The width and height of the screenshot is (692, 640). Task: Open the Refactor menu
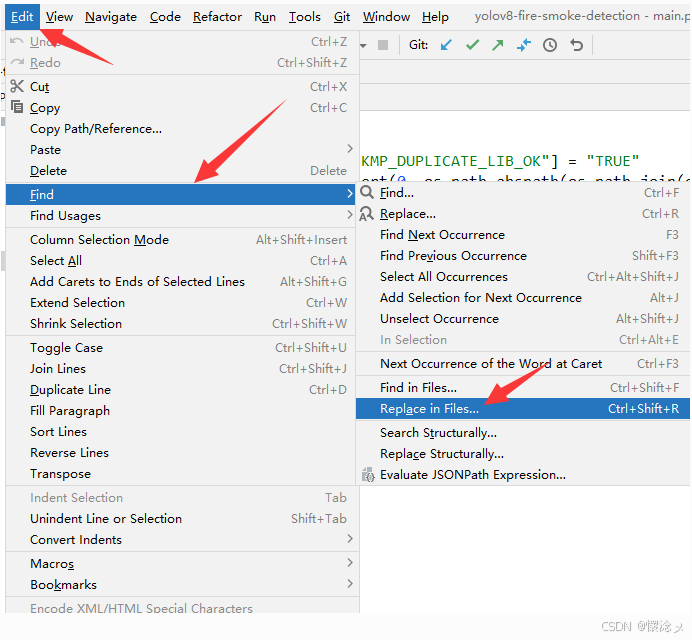point(217,17)
